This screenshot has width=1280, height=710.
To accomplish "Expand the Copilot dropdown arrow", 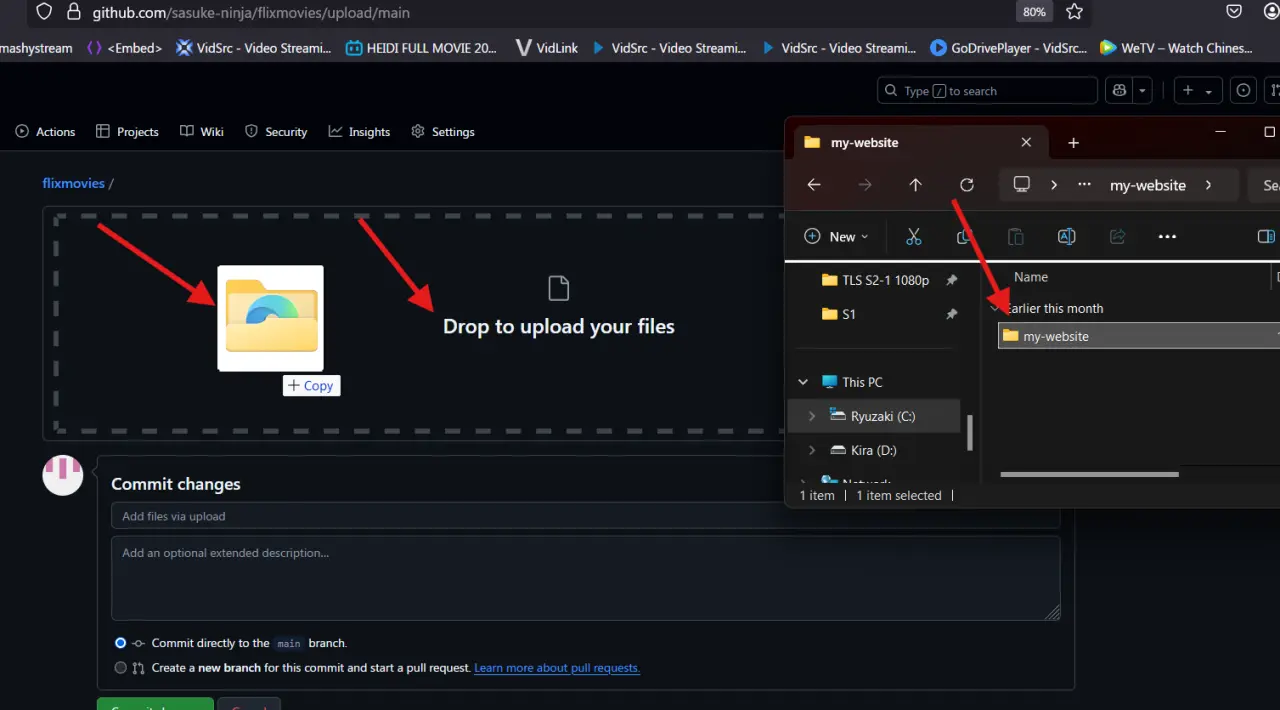I will coord(1143,91).
